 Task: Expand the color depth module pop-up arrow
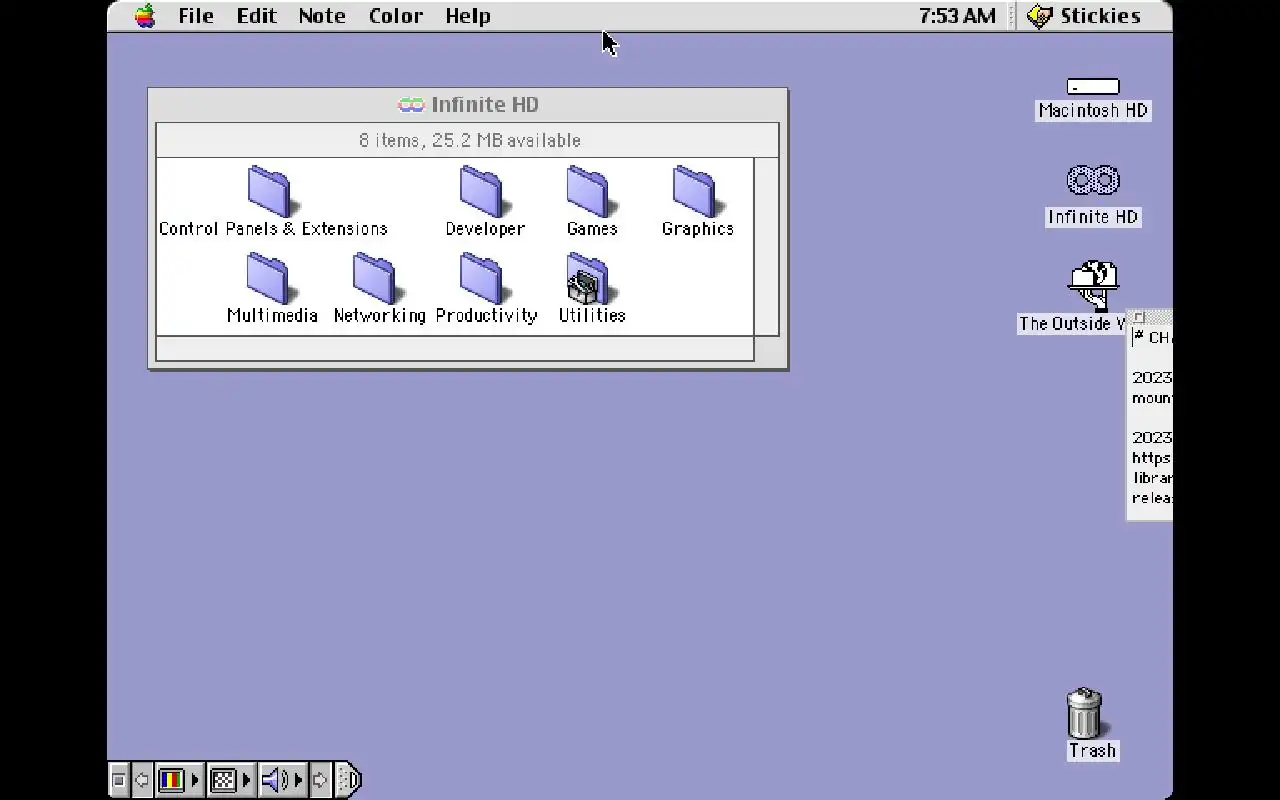(196, 779)
